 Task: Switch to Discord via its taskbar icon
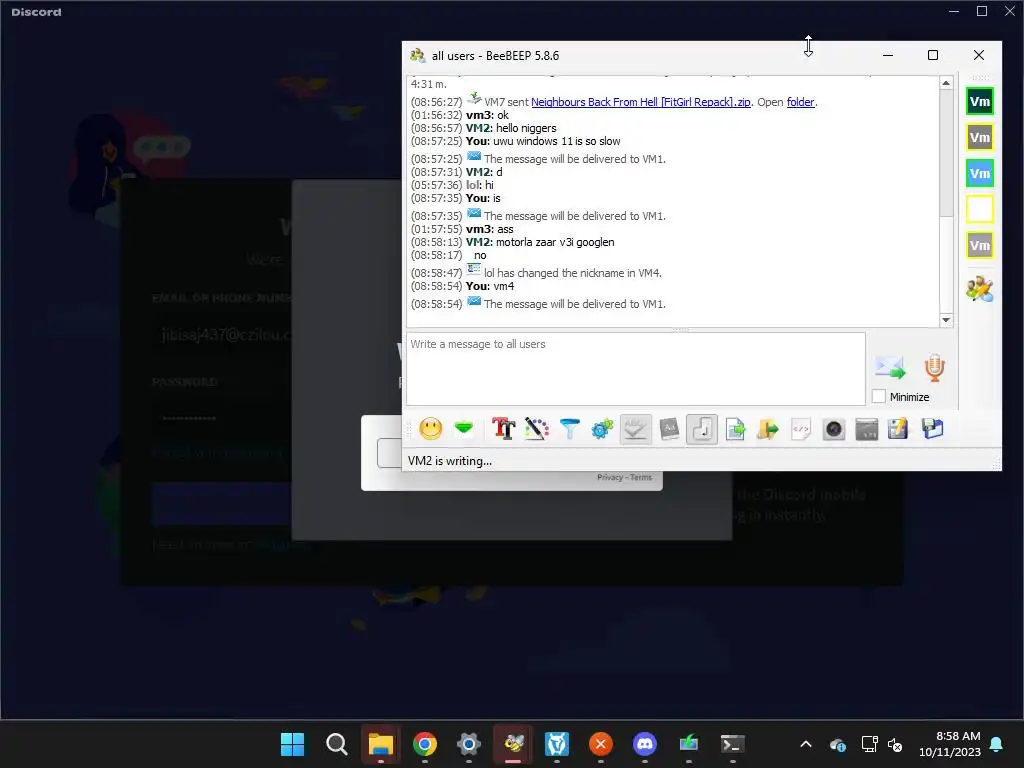[645, 744]
